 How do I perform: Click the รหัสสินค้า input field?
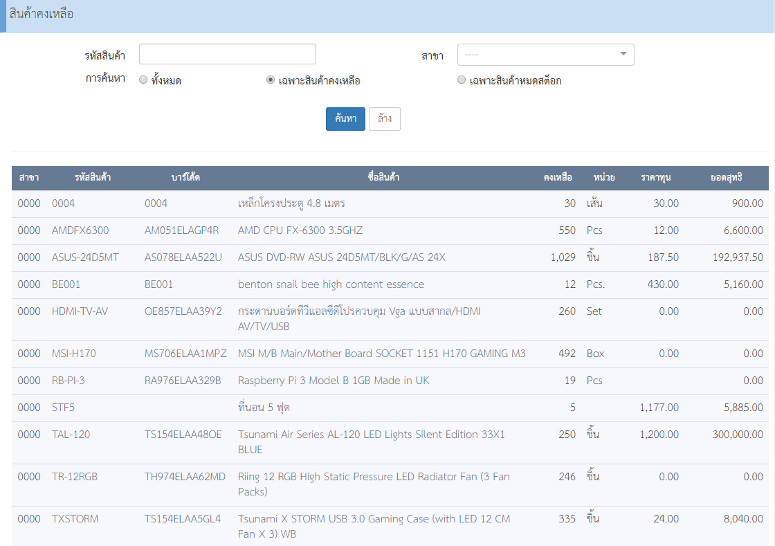click(227, 54)
